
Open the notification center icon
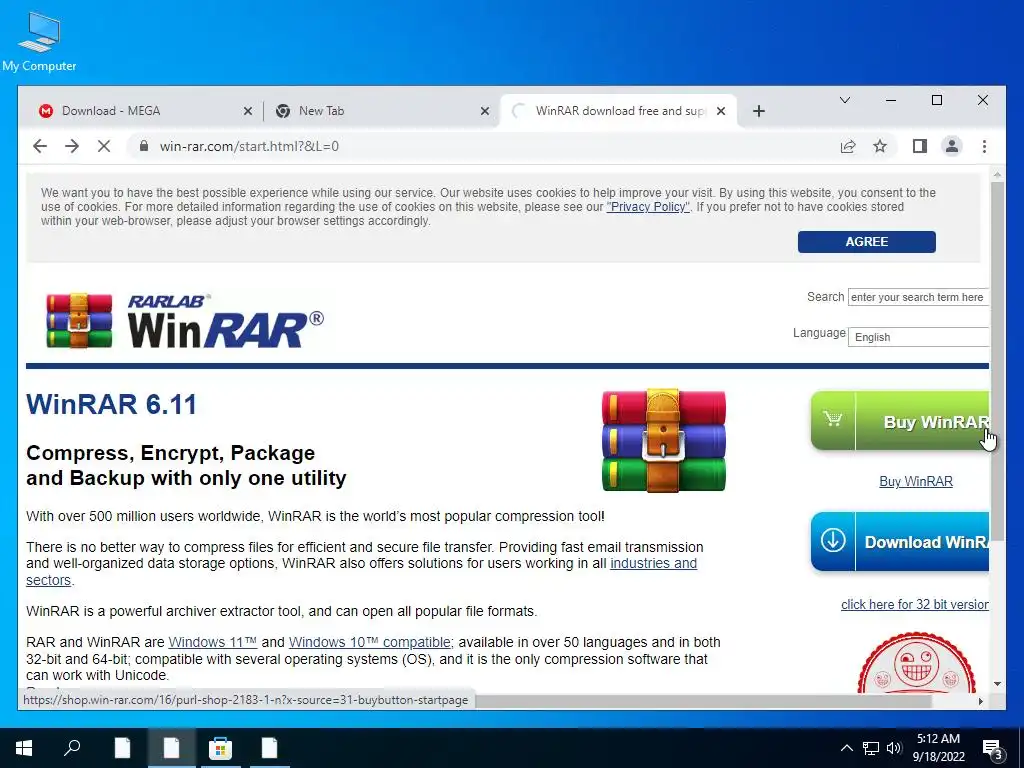993,748
